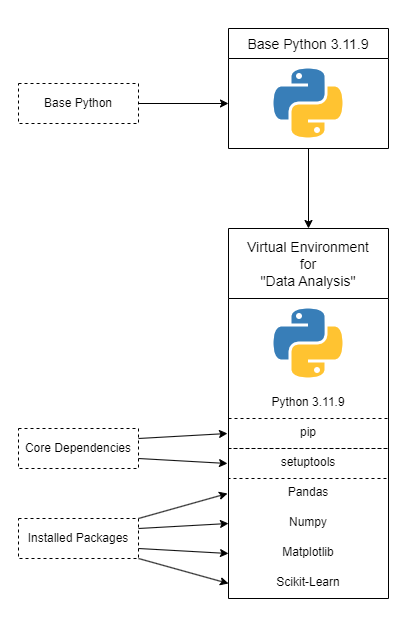Viewport: 408px width, 631px height.
Task: Select the 'Base Python 3.11.9' header
Action: [308, 44]
